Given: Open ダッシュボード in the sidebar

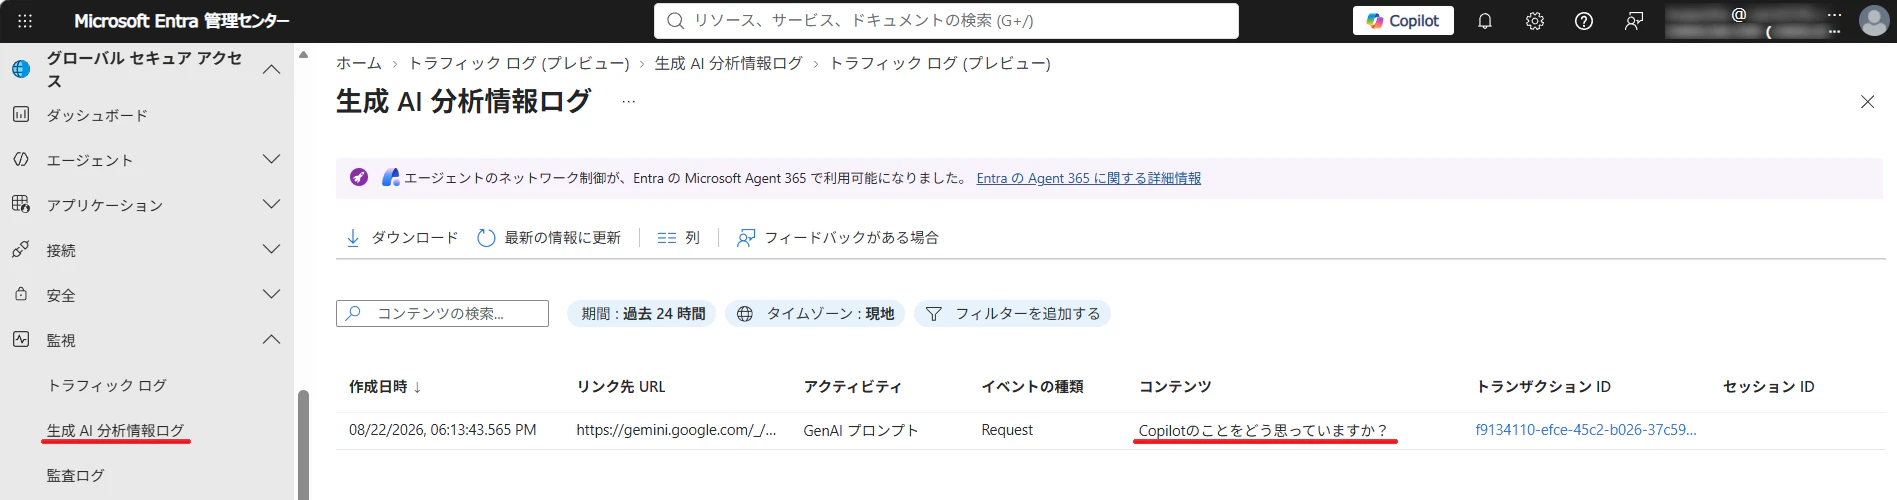Looking at the screenshot, I should point(97,115).
